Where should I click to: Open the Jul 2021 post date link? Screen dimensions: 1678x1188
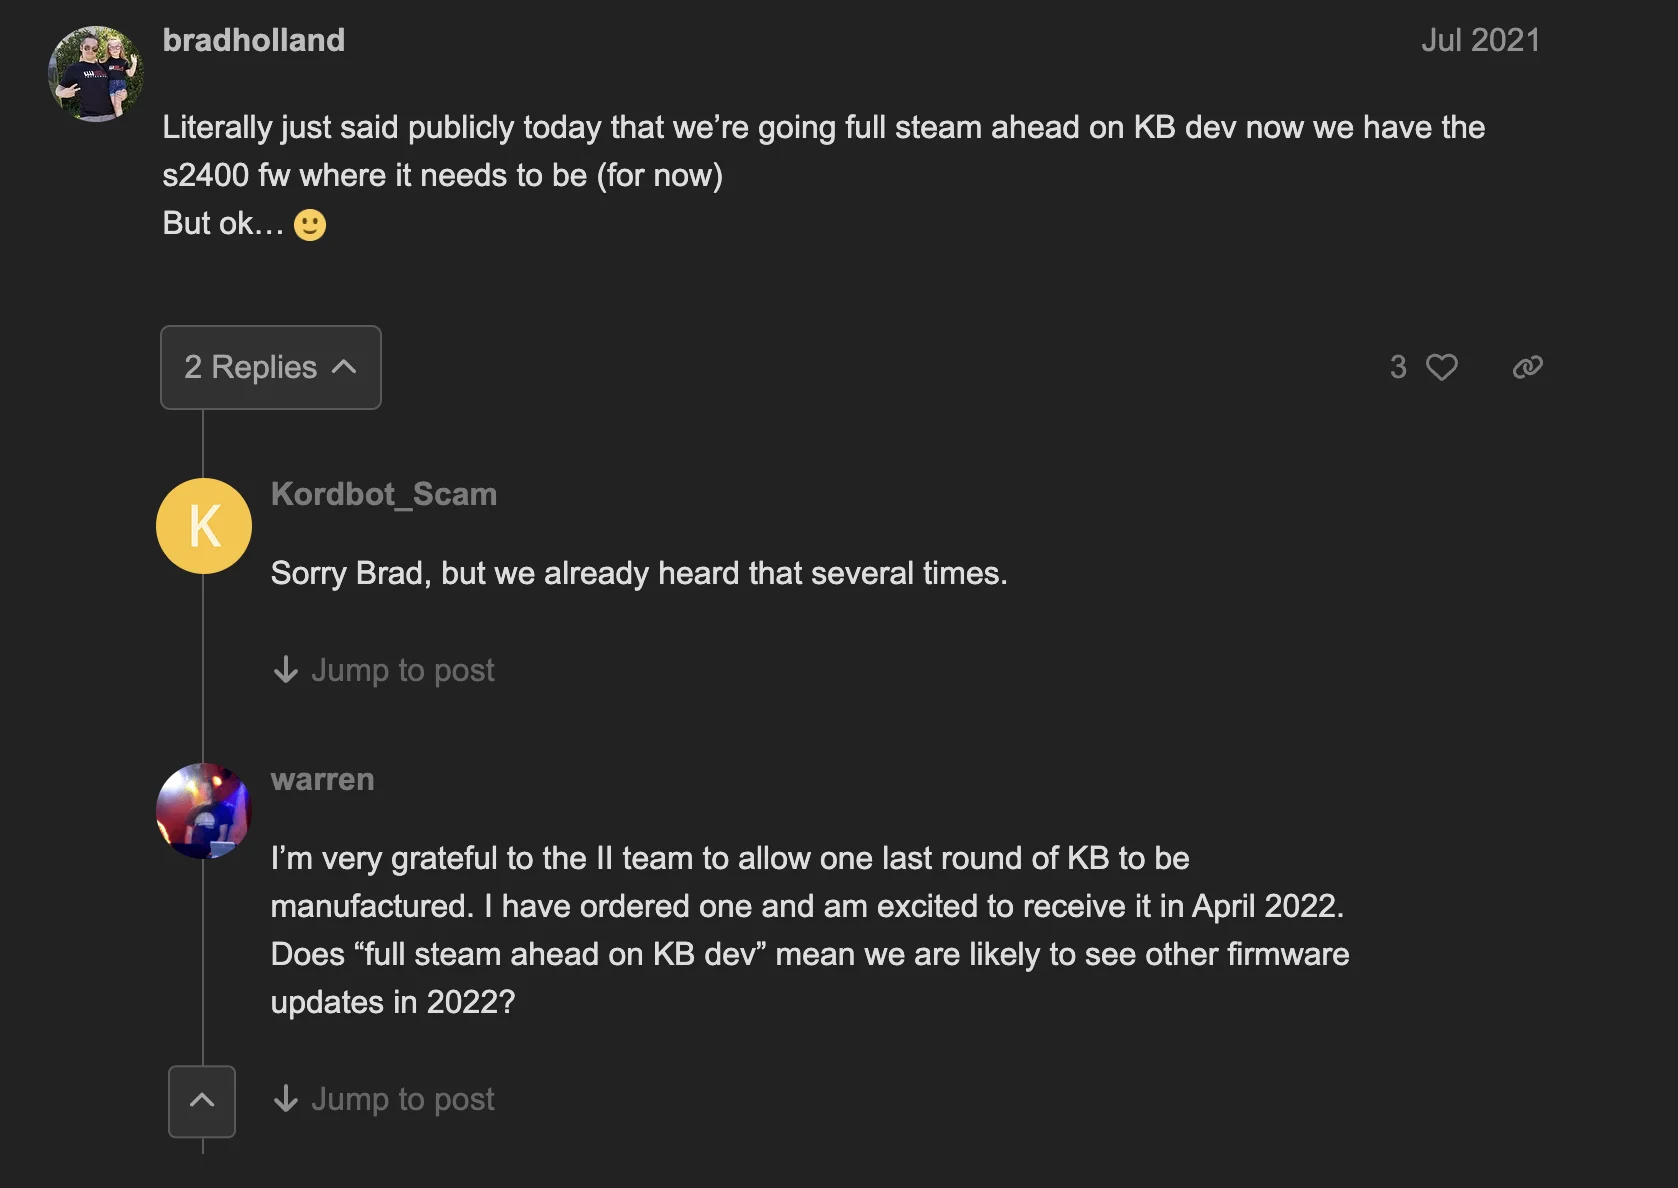click(1480, 40)
